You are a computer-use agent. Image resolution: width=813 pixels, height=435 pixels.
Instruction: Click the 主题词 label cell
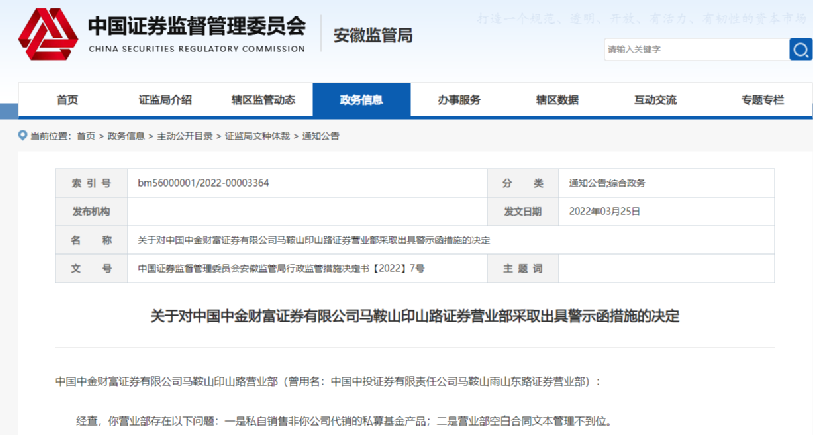[x=523, y=269]
